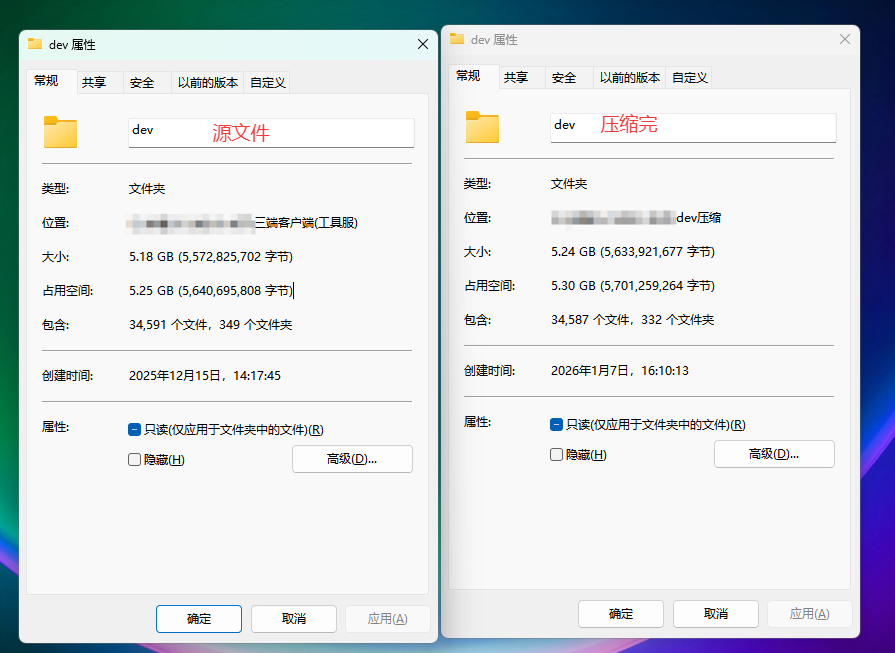This screenshot has width=895, height=653.
Task: Open 高级(D)... settings in 压缩完 dialog
Action: point(774,454)
